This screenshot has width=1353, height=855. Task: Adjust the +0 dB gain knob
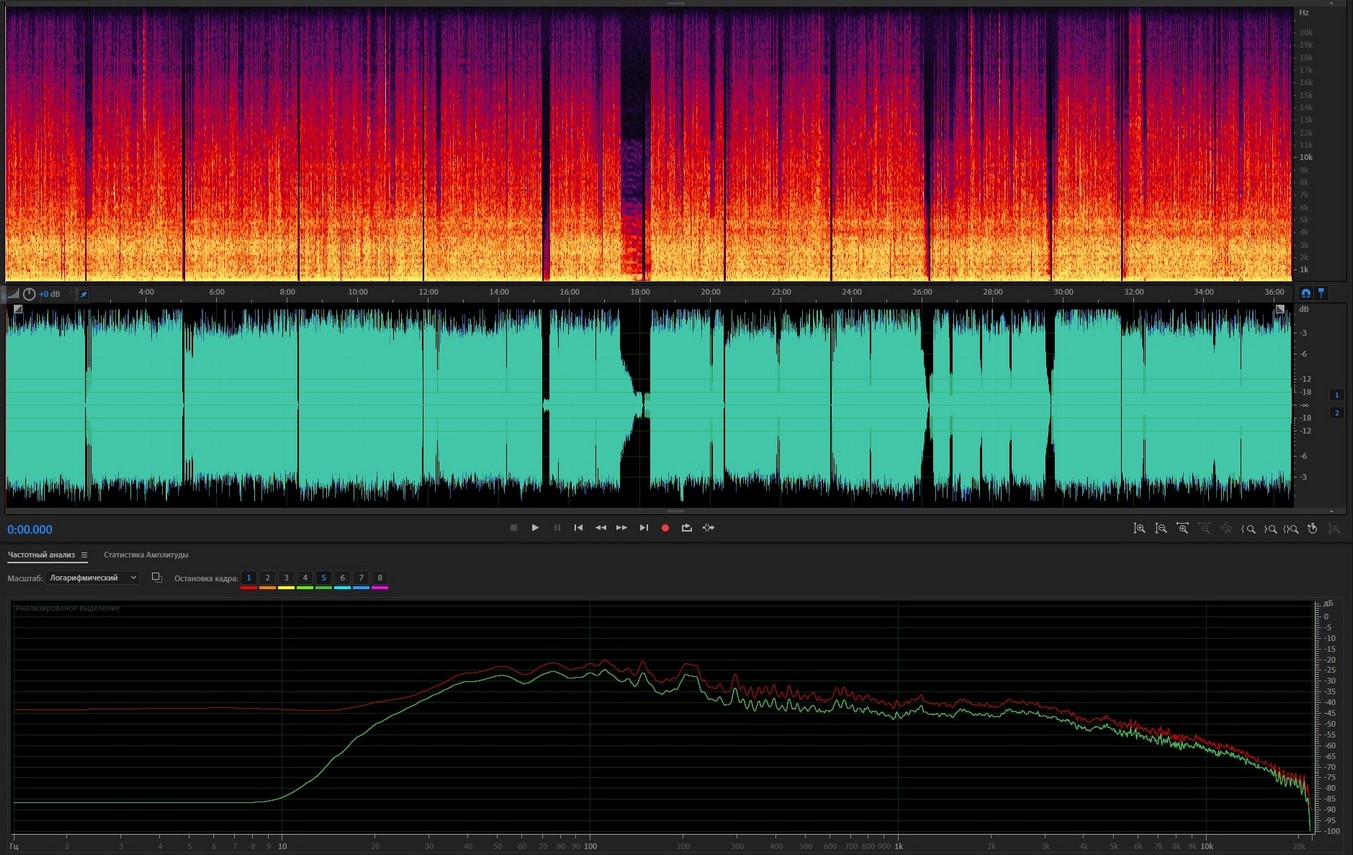point(29,294)
